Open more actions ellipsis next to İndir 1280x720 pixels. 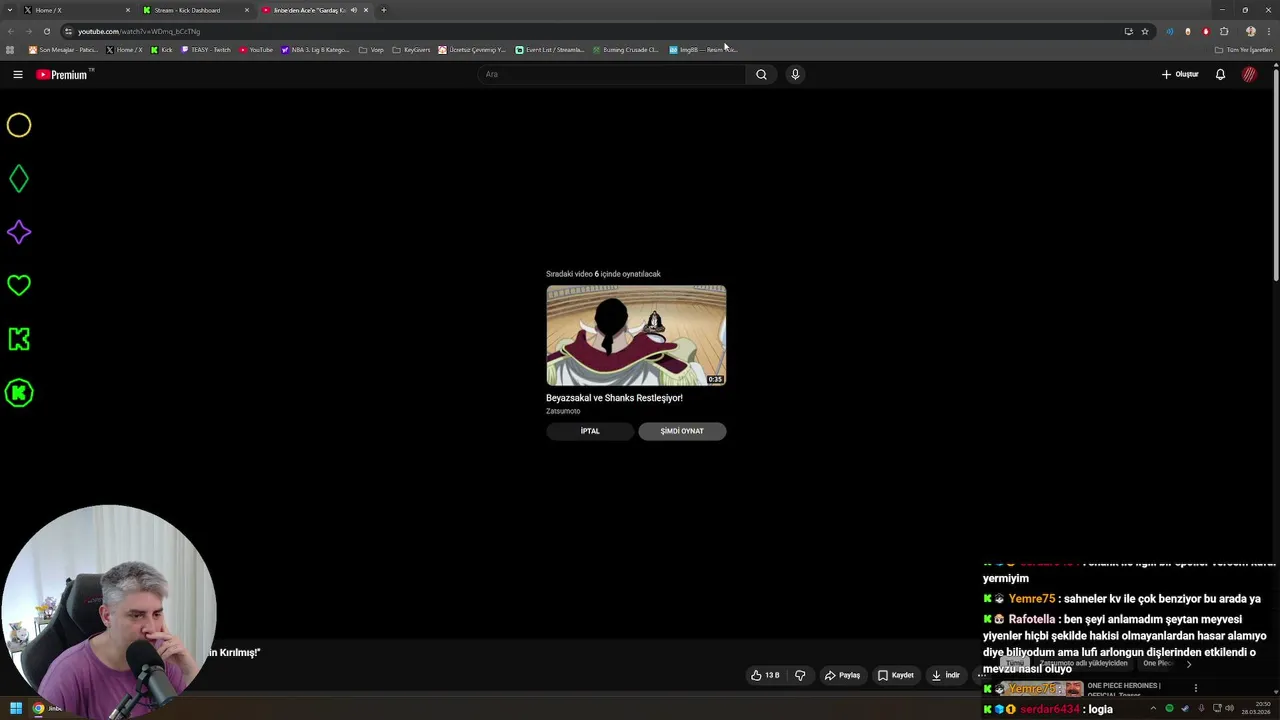981,675
